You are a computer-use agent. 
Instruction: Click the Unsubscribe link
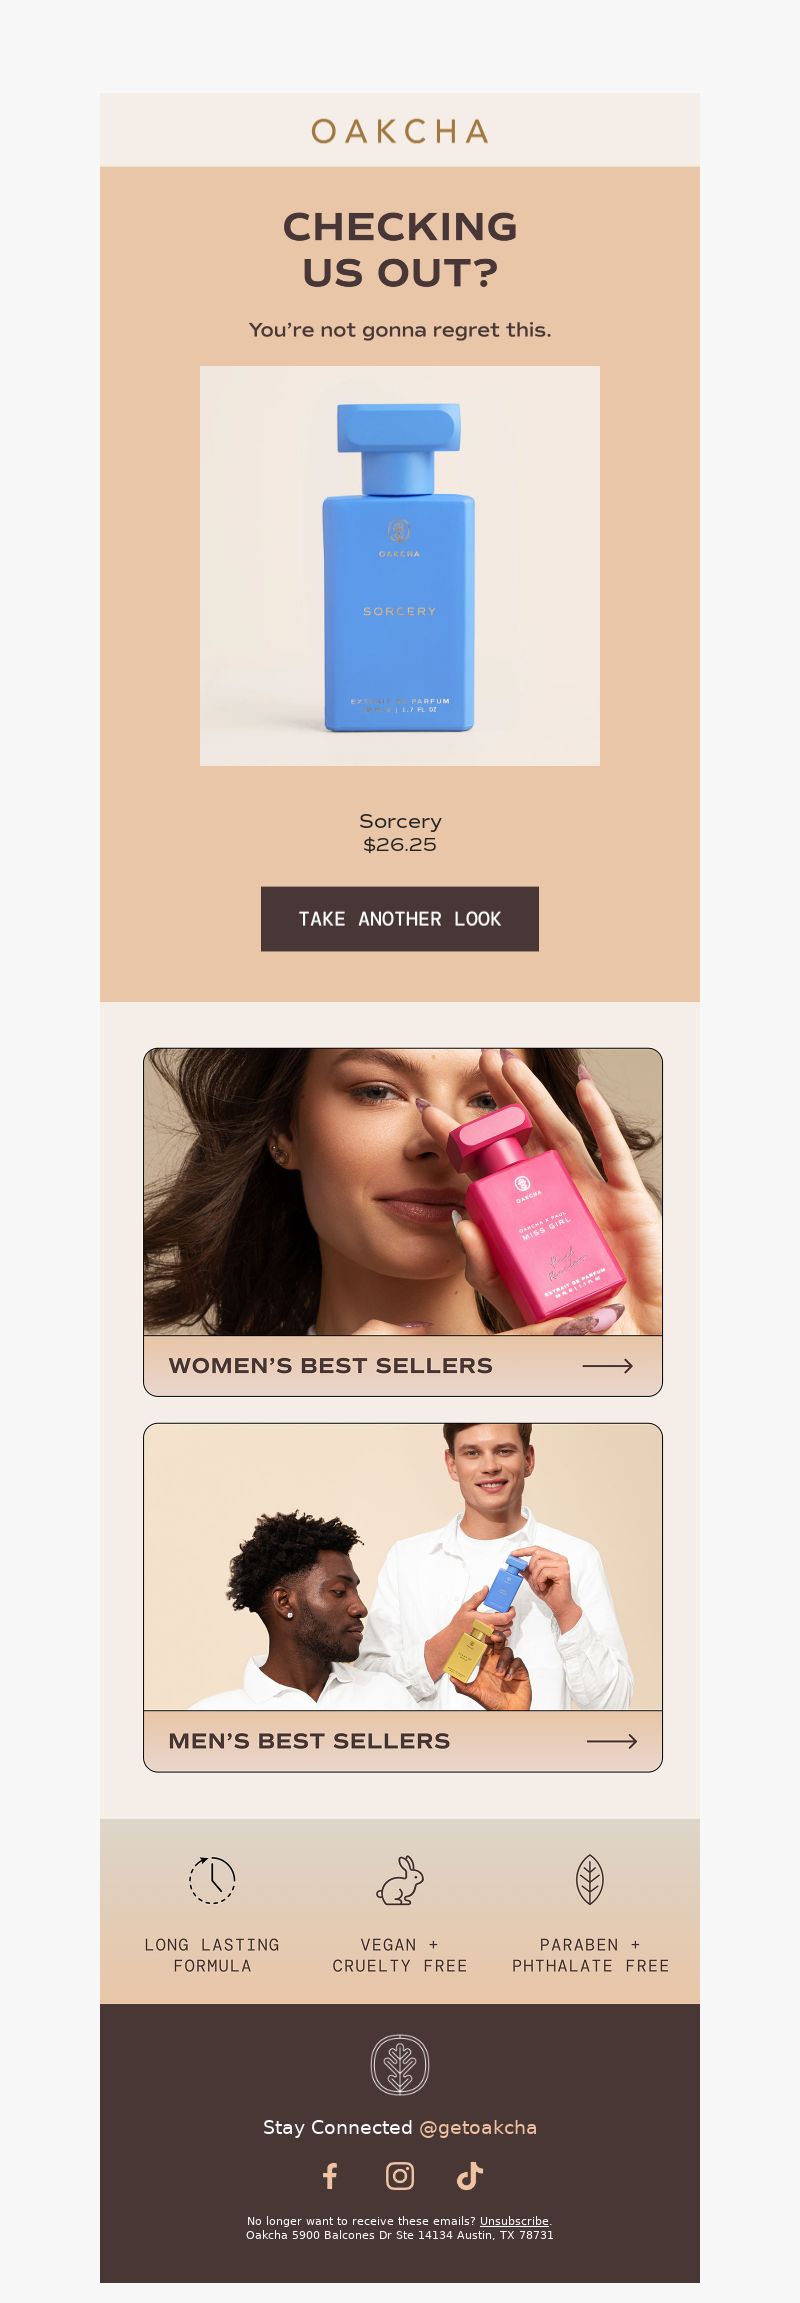[514, 2221]
